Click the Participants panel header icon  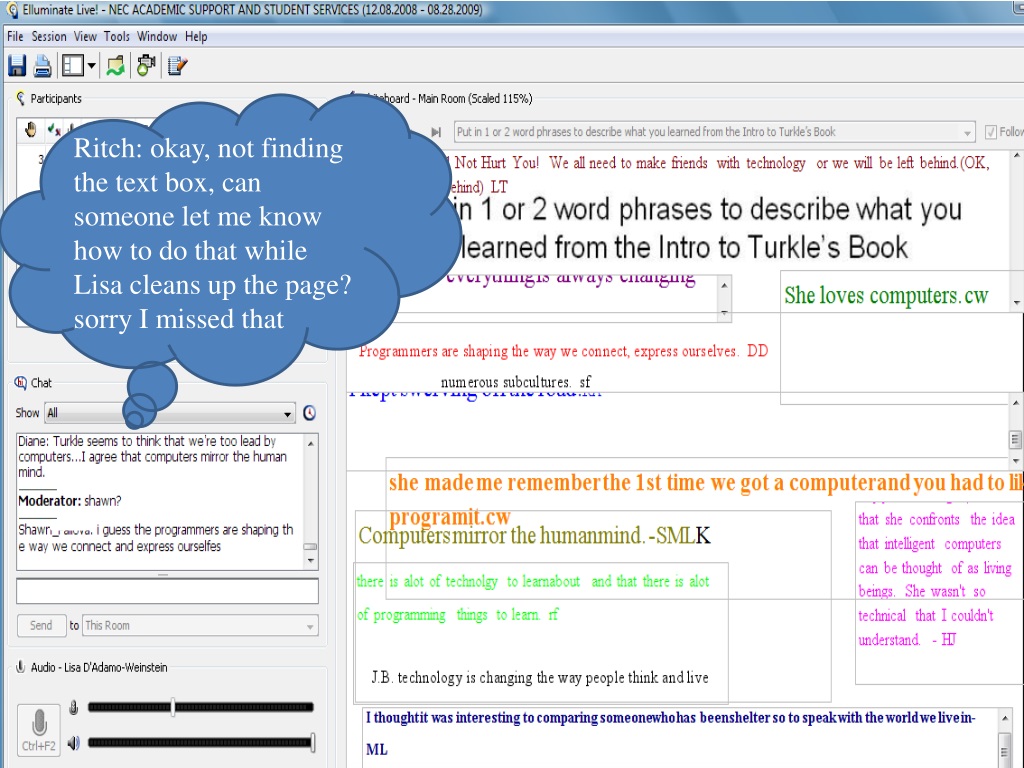[20, 98]
